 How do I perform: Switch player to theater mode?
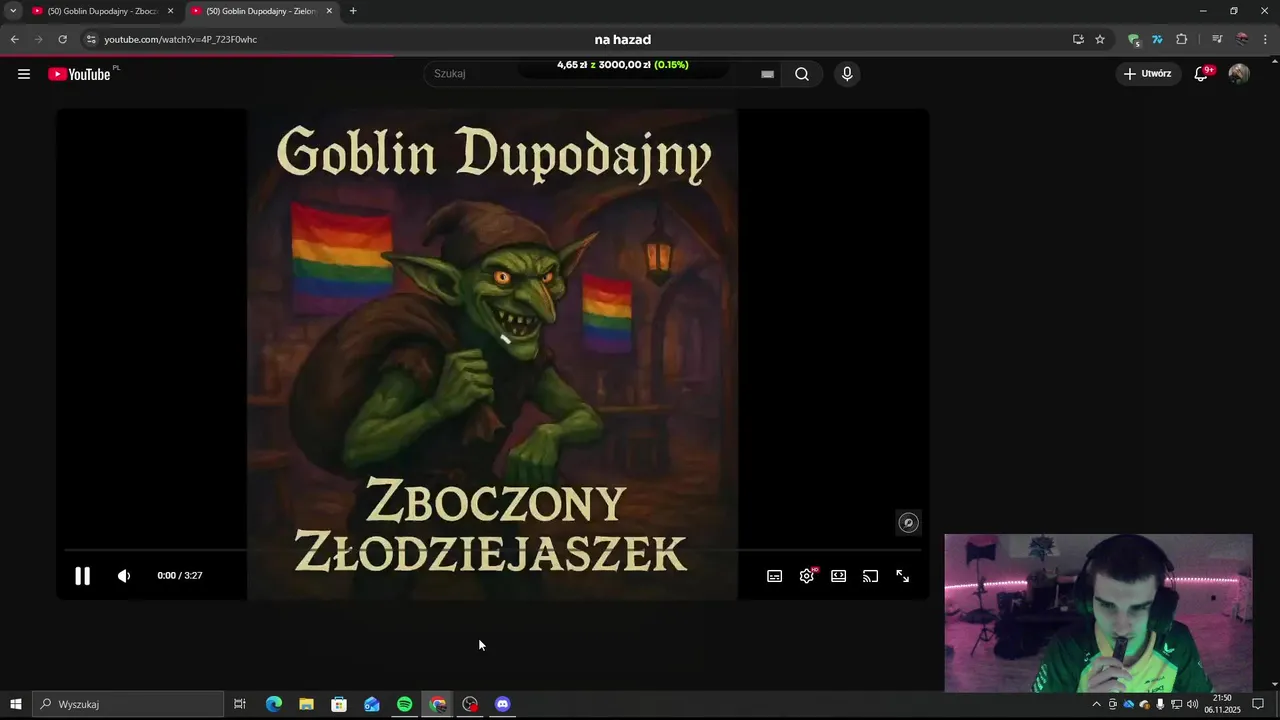coord(839,576)
